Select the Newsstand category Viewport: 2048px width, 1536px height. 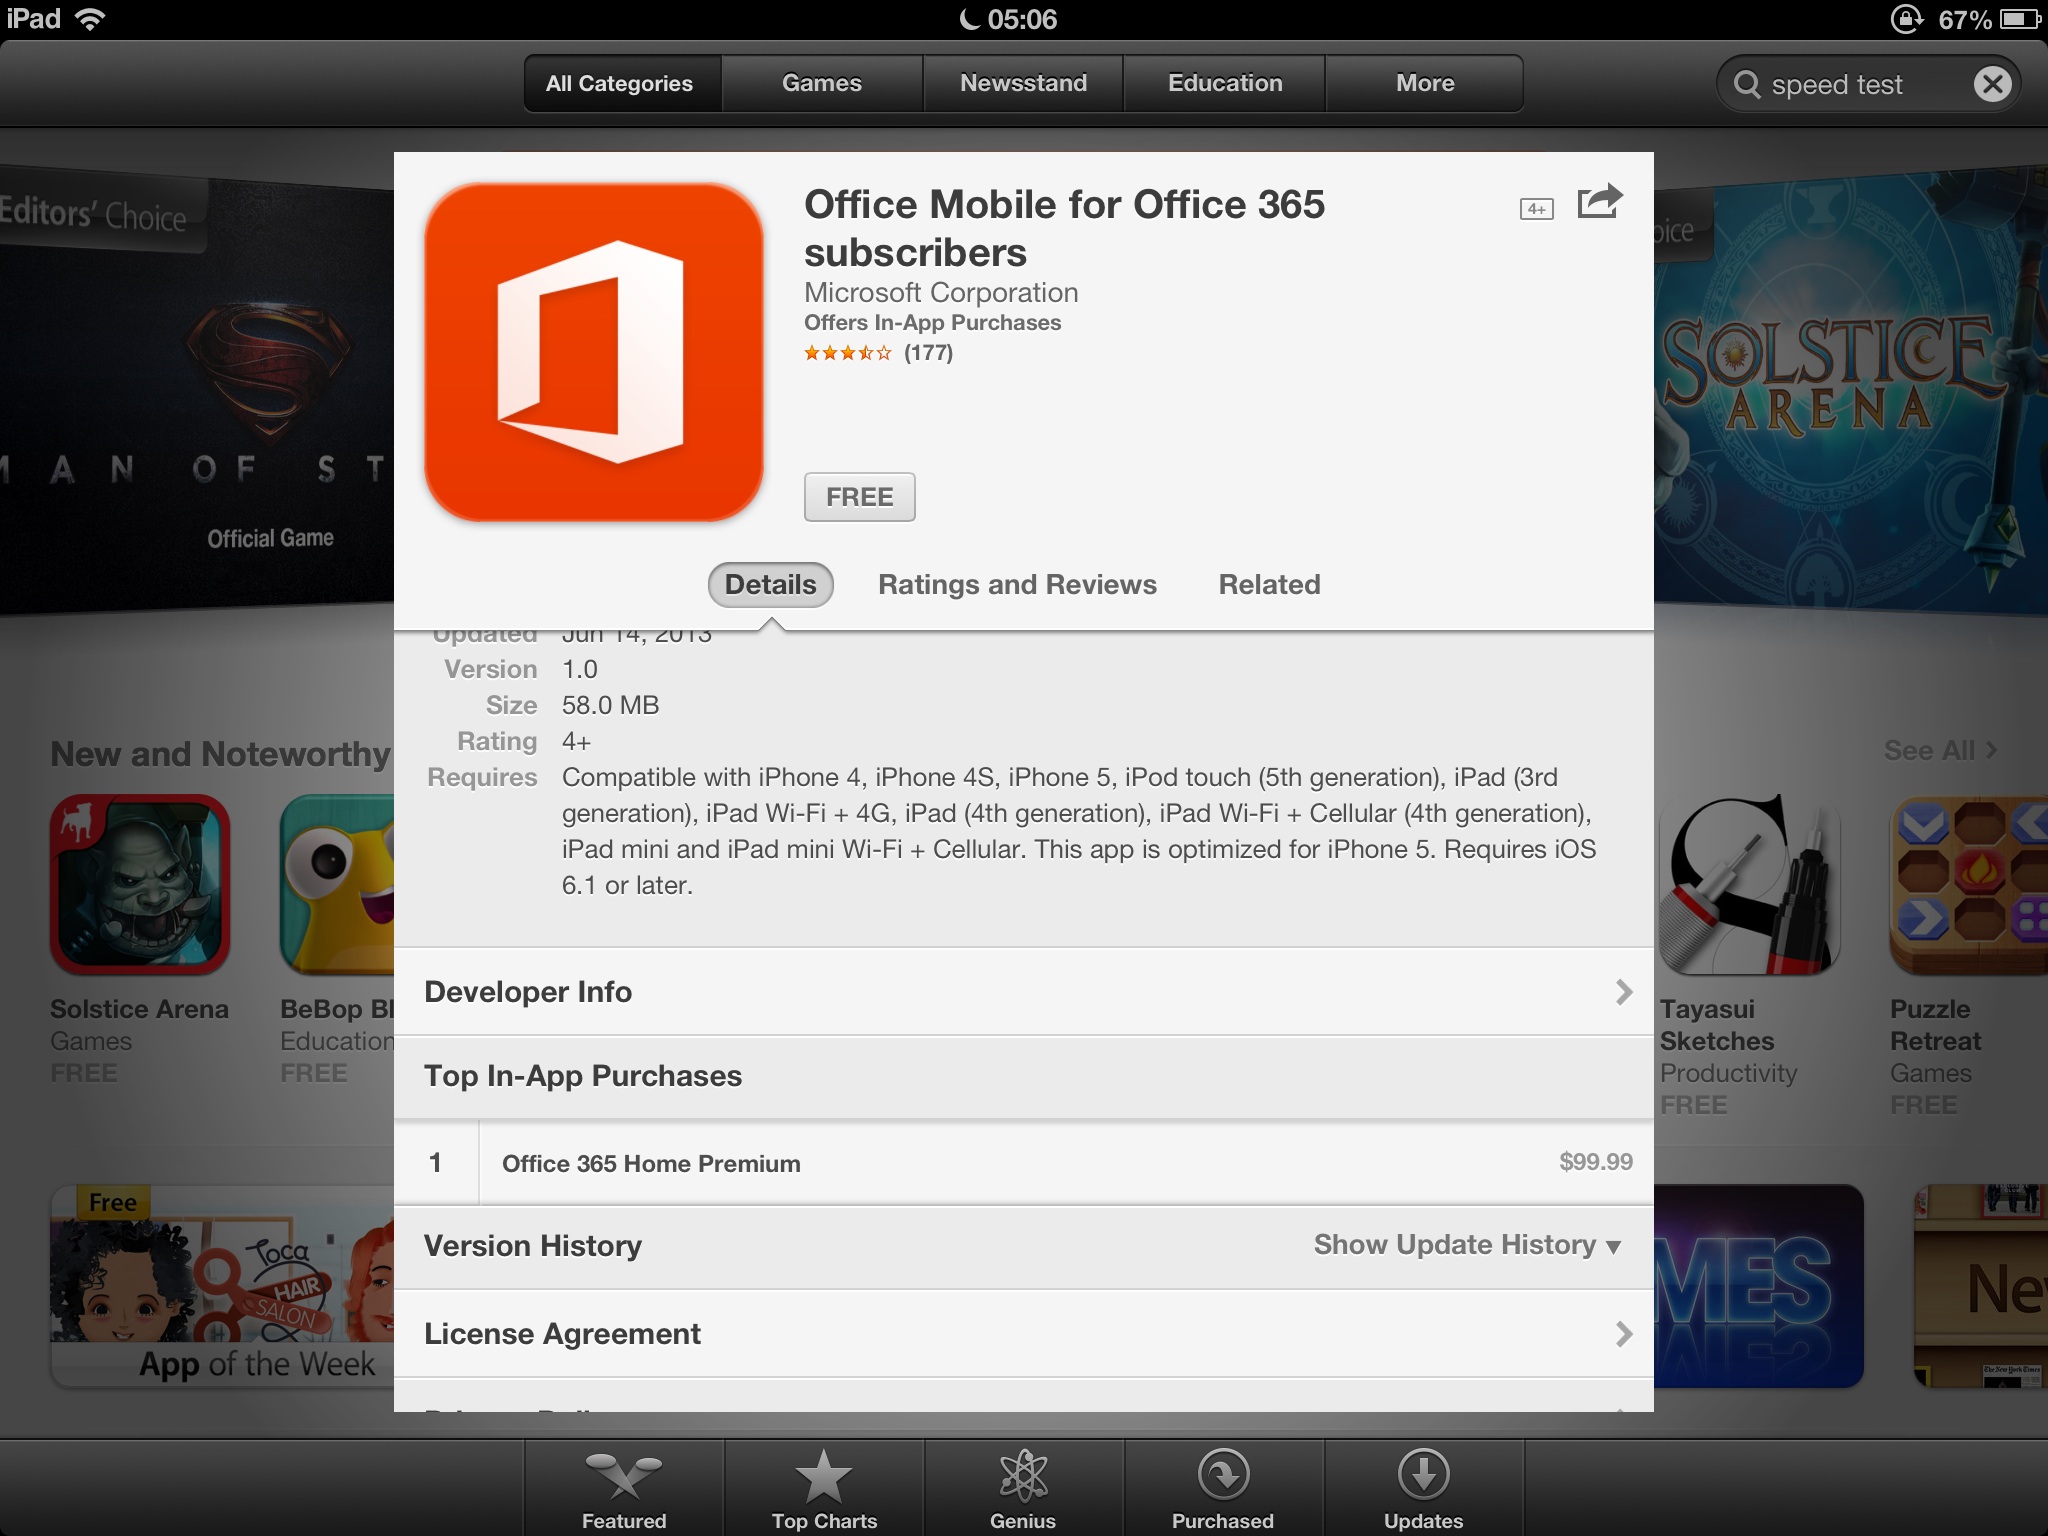pyautogui.click(x=1023, y=83)
